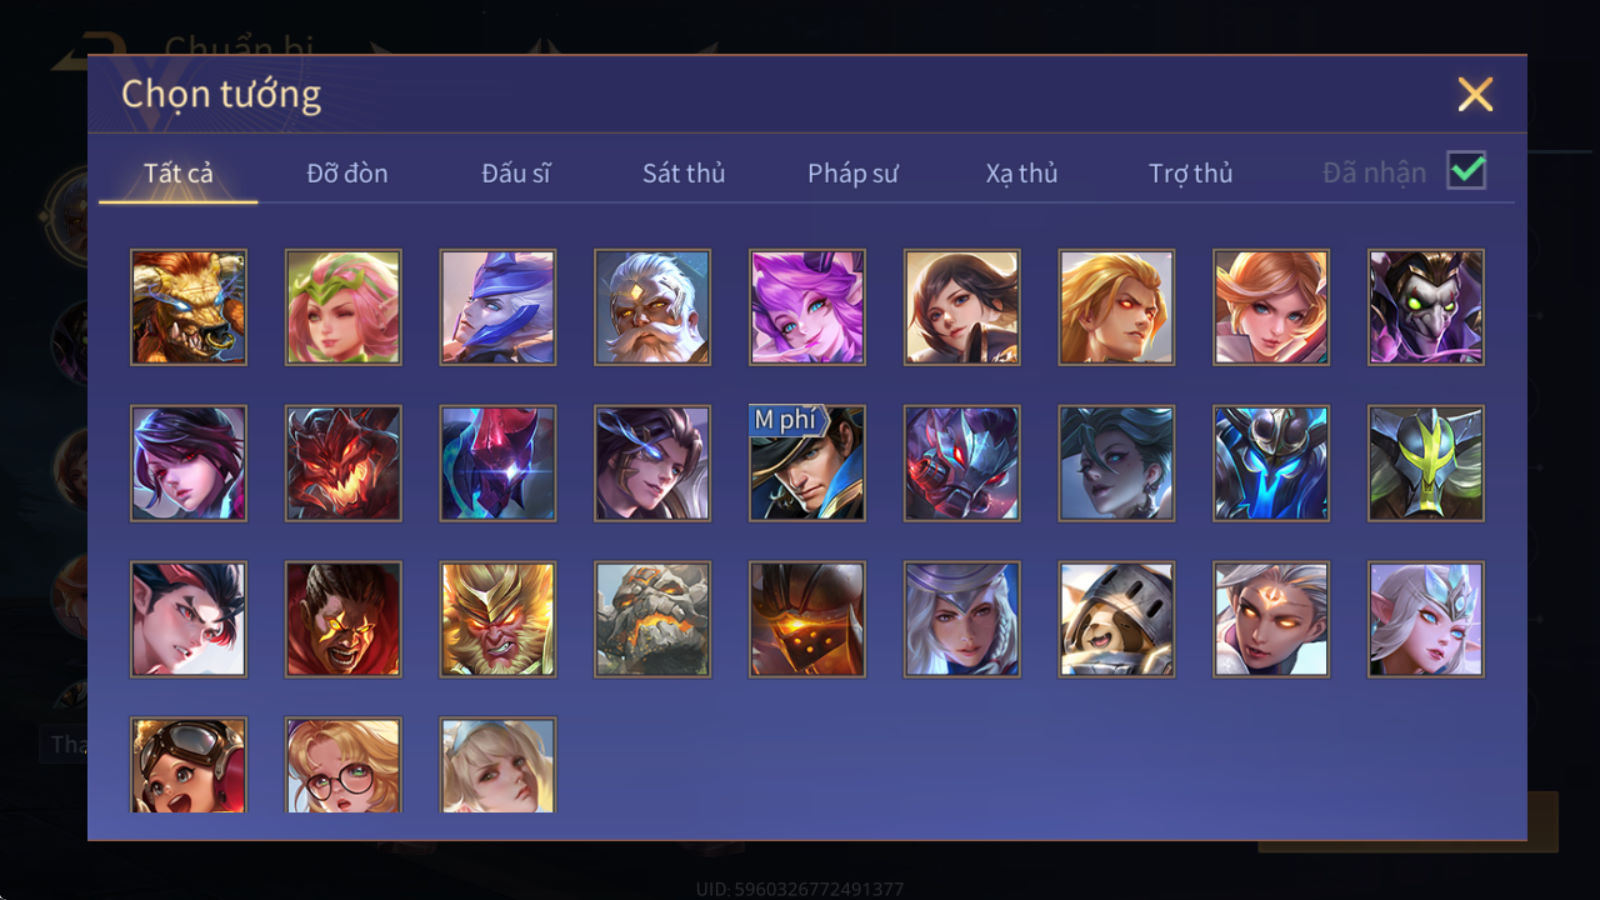Select the golden monkey king hero

pos(498,619)
